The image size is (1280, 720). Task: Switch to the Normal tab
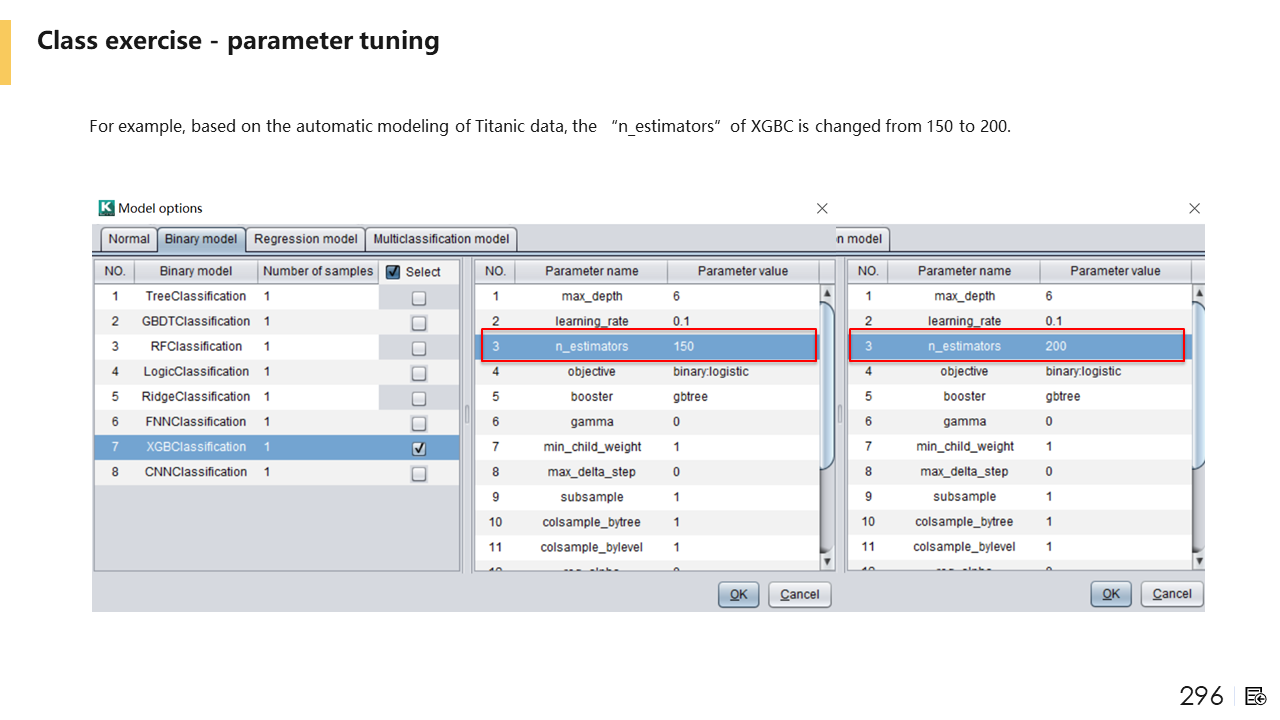click(x=129, y=239)
